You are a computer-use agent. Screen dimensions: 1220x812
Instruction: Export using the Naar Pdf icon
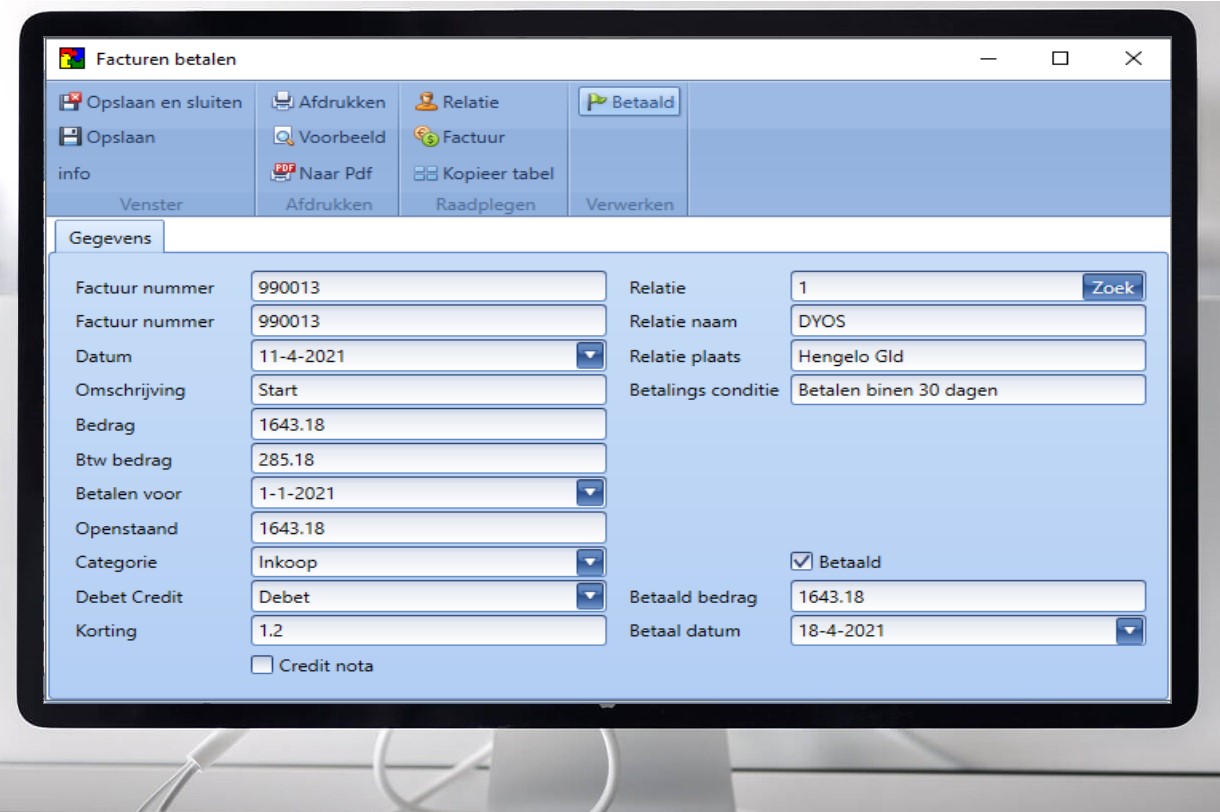pos(283,172)
